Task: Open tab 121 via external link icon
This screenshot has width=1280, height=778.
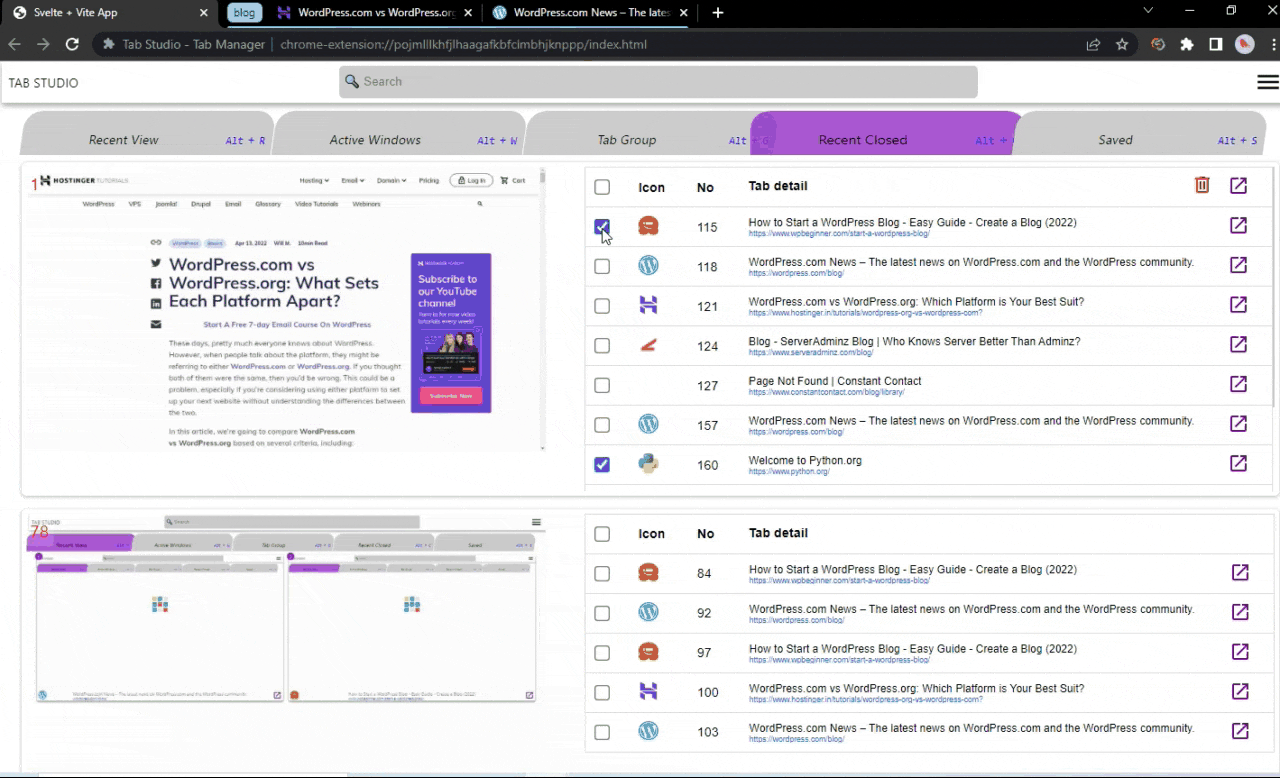Action: coord(1238,305)
